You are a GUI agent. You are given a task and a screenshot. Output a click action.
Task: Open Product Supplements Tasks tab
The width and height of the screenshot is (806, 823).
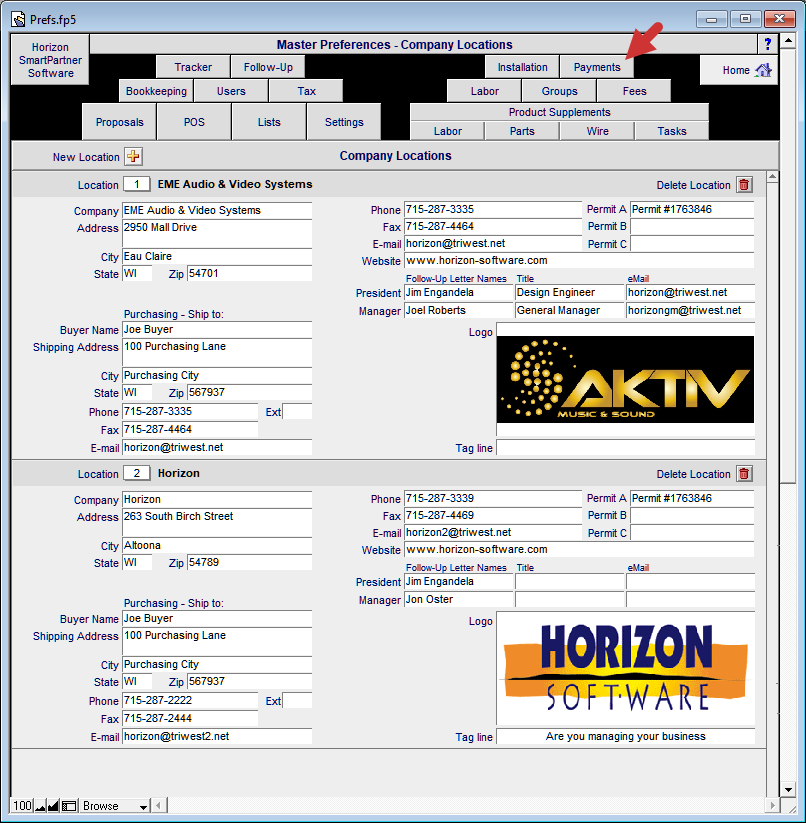pyautogui.click(x=672, y=131)
